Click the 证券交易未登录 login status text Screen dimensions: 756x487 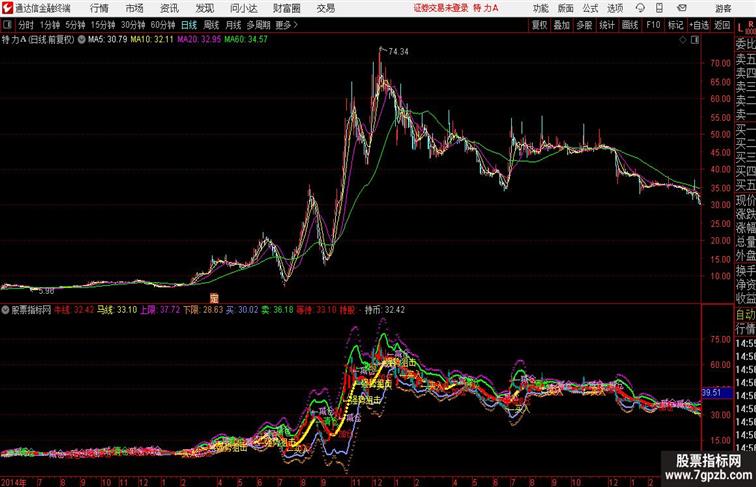click(441, 8)
